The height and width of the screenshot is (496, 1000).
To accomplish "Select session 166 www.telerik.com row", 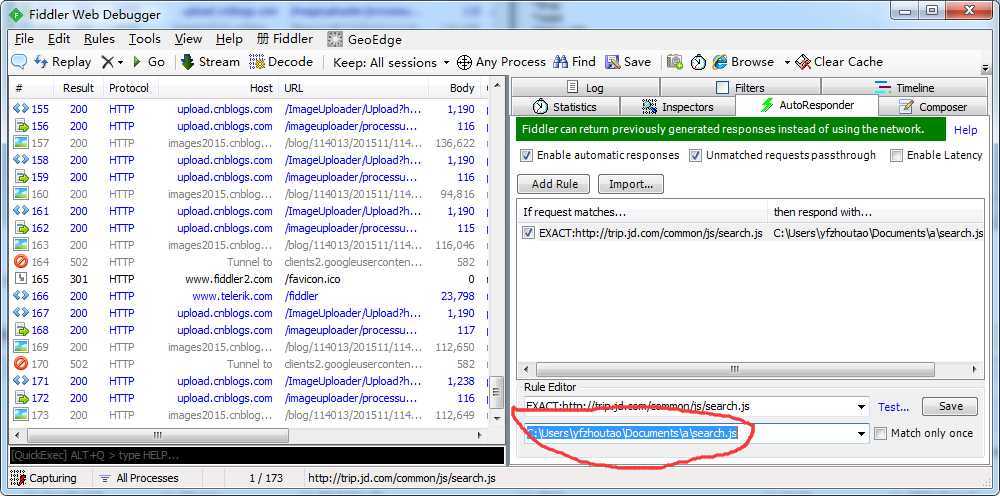I will (249, 296).
